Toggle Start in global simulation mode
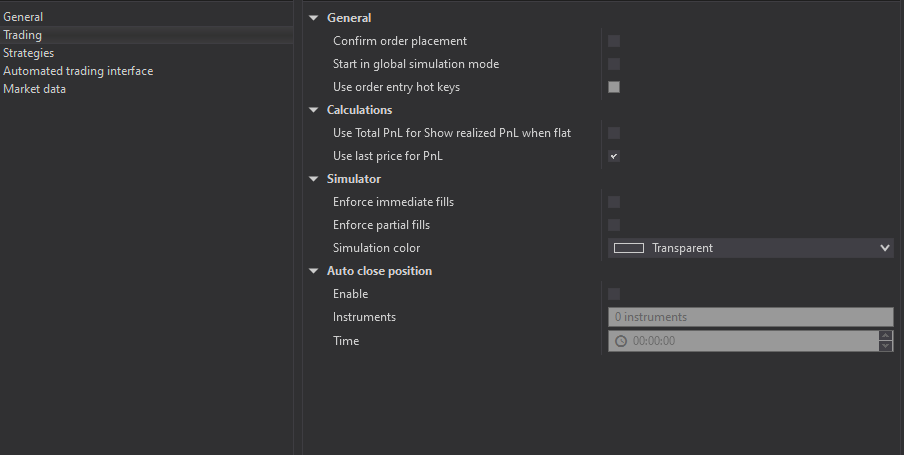The width and height of the screenshot is (904, 455). point(614,64)
